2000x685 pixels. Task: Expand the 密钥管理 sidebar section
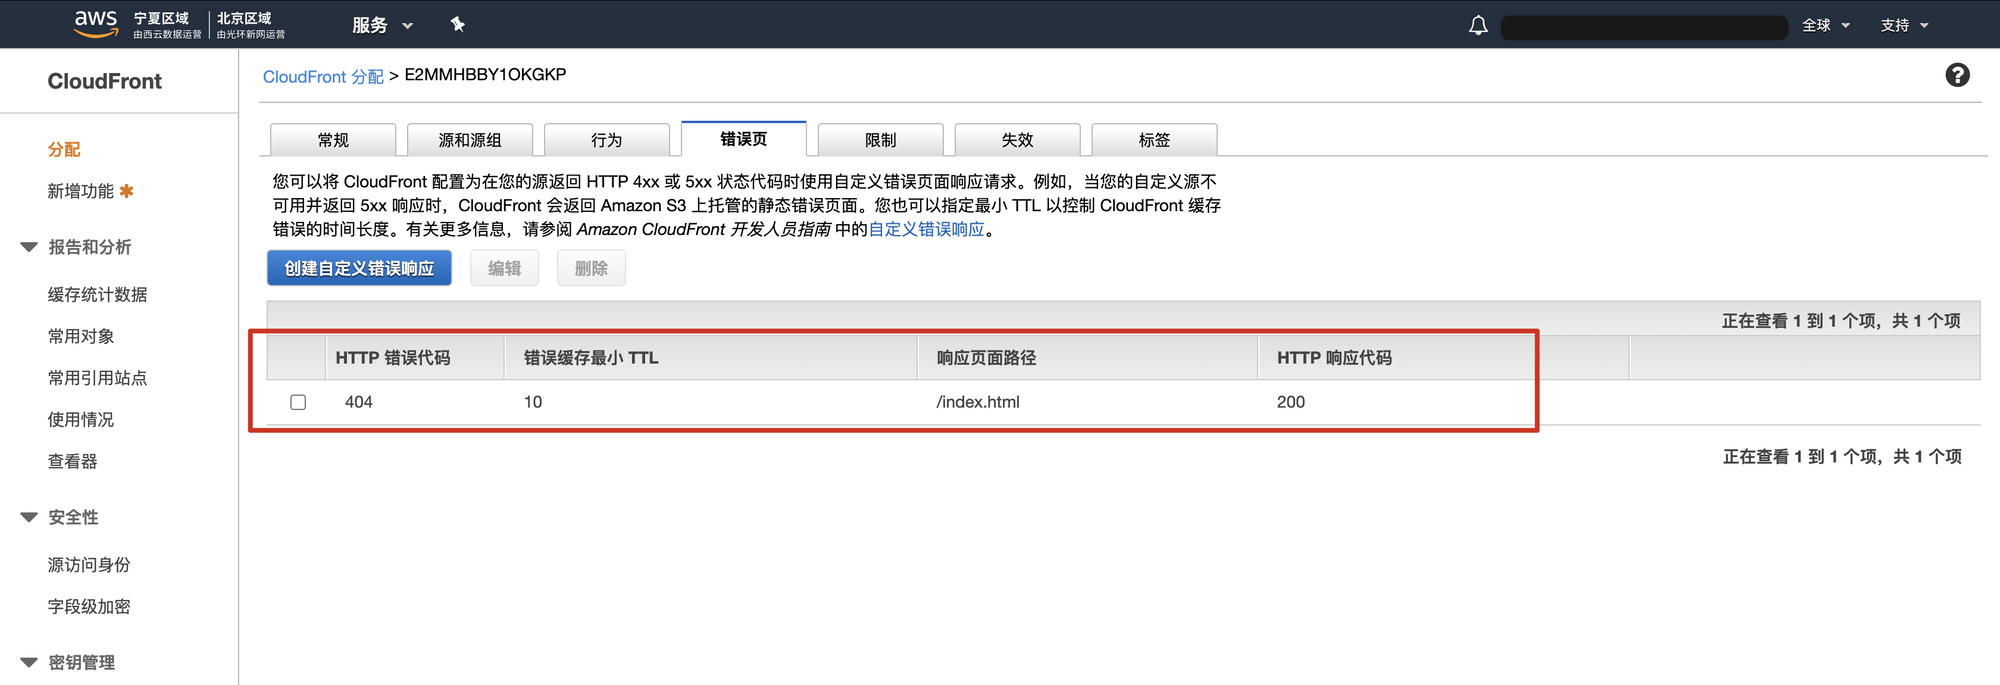pos(29,662)
